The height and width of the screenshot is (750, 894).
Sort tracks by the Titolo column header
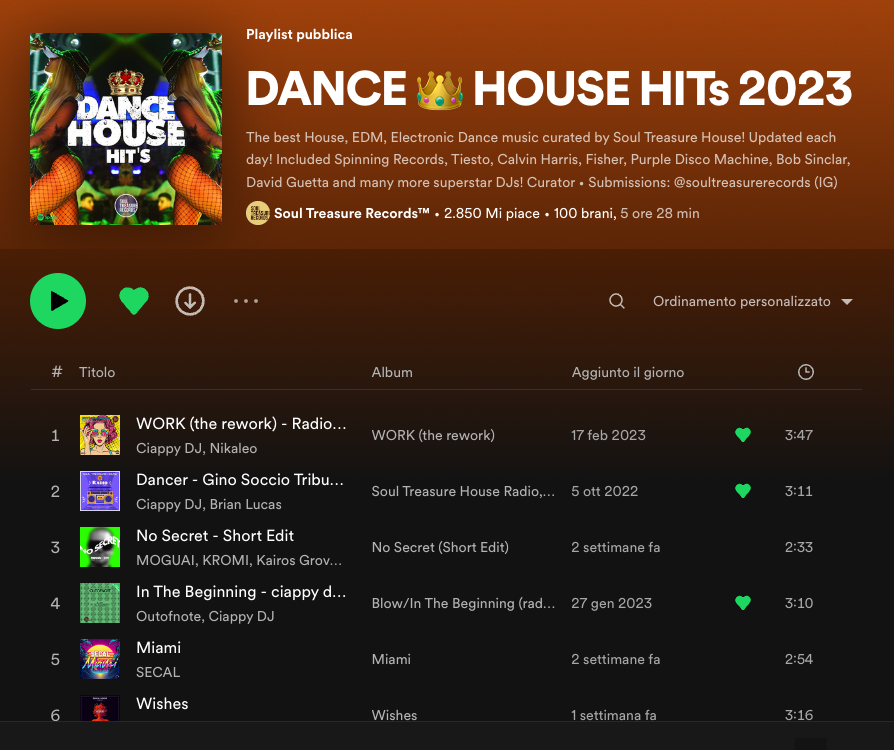pyautogui.click(x=97, y=372)
